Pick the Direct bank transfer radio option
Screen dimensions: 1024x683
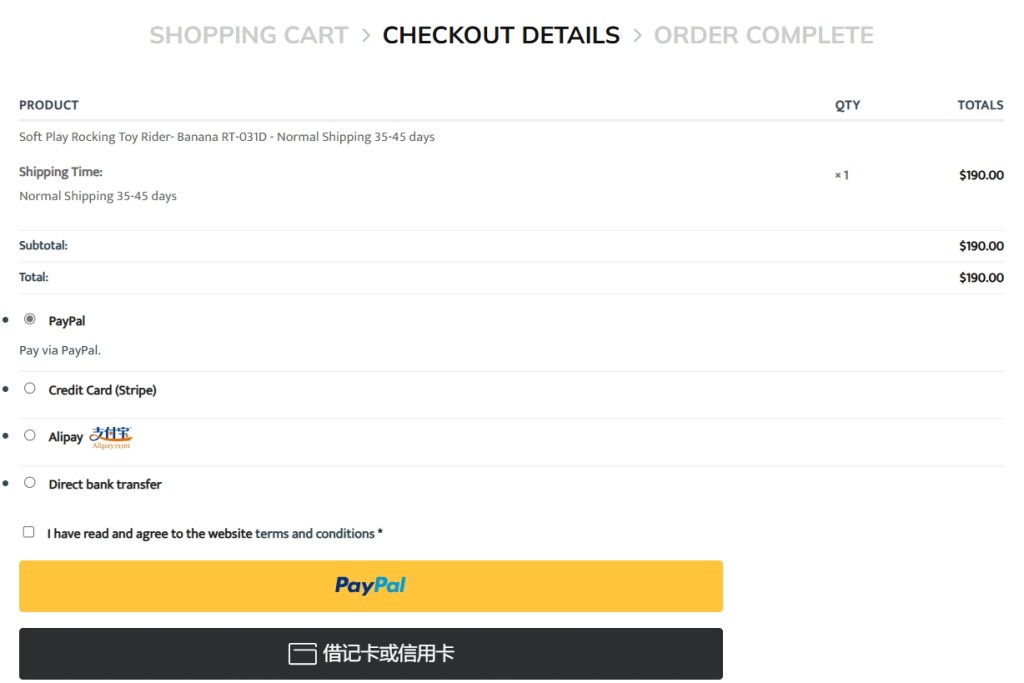tap(30, 482)
